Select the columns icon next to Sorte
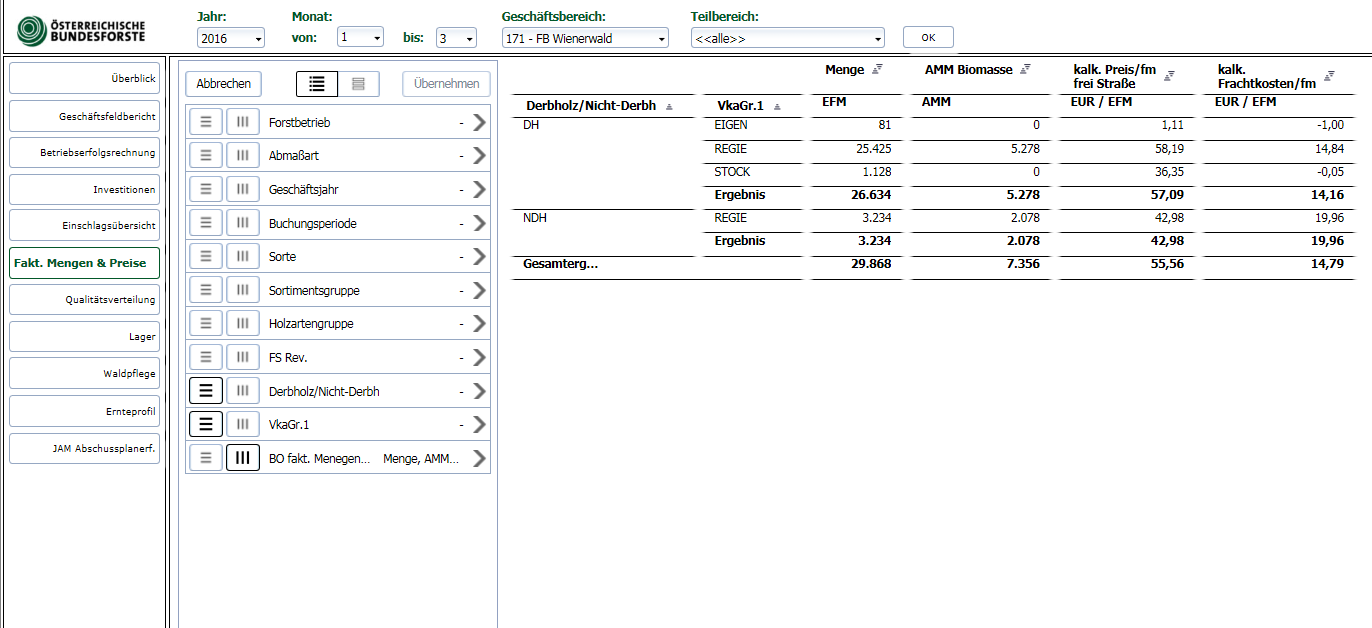This screenshot has width=1372, height=628. (x=243, y=256)
